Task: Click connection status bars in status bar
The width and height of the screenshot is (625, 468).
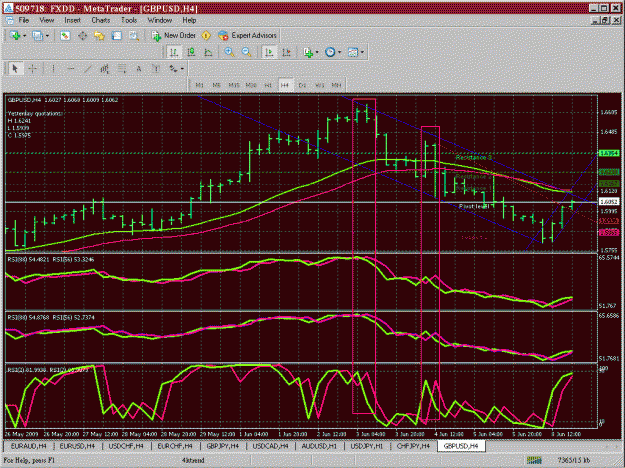Action: (534, 460)
